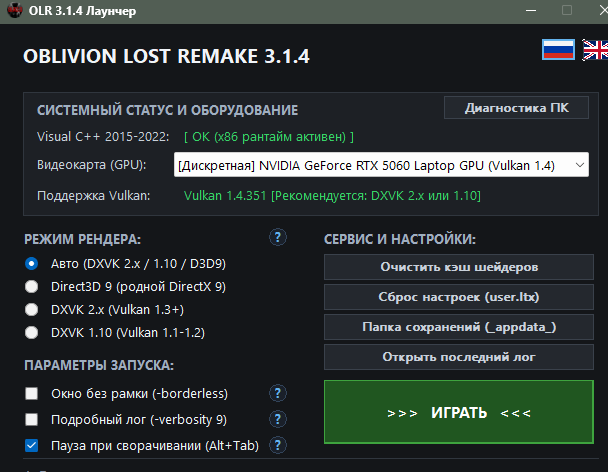Enable Подробный лог (-verbosity 9) checkbox

[31, 419]
